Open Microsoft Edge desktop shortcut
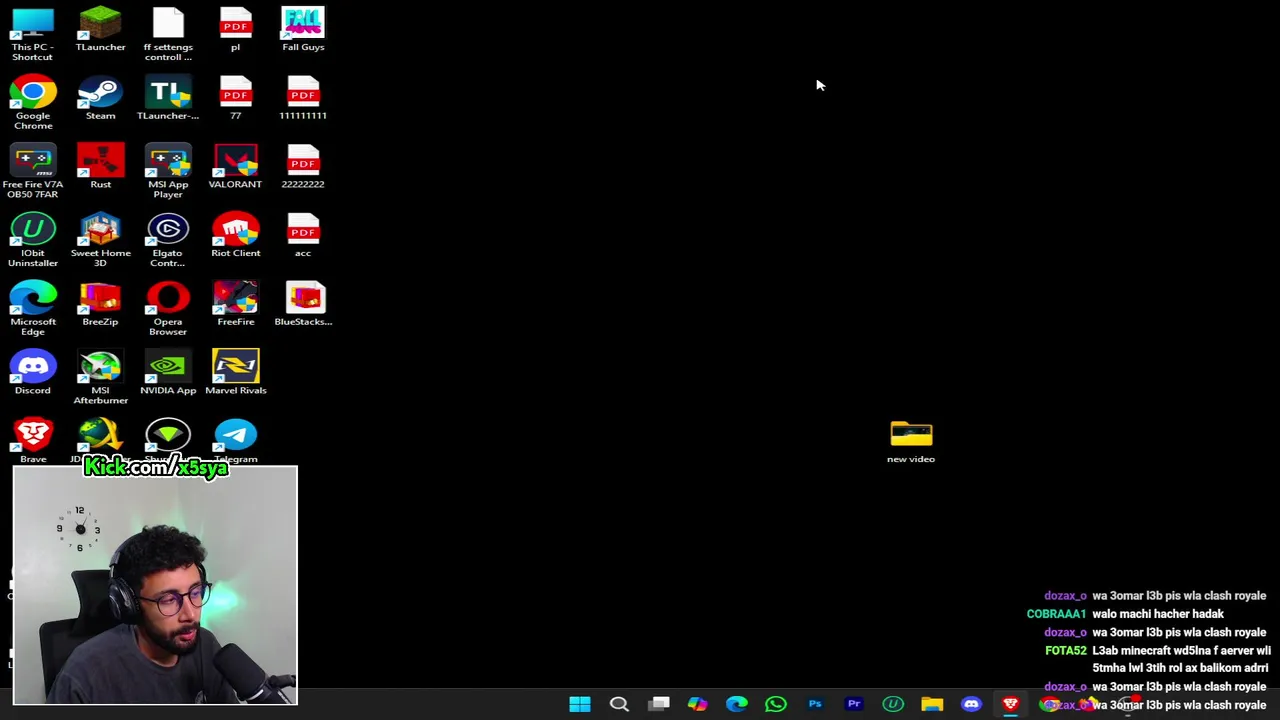This screenshot has width=1280, height=720. 33,308
